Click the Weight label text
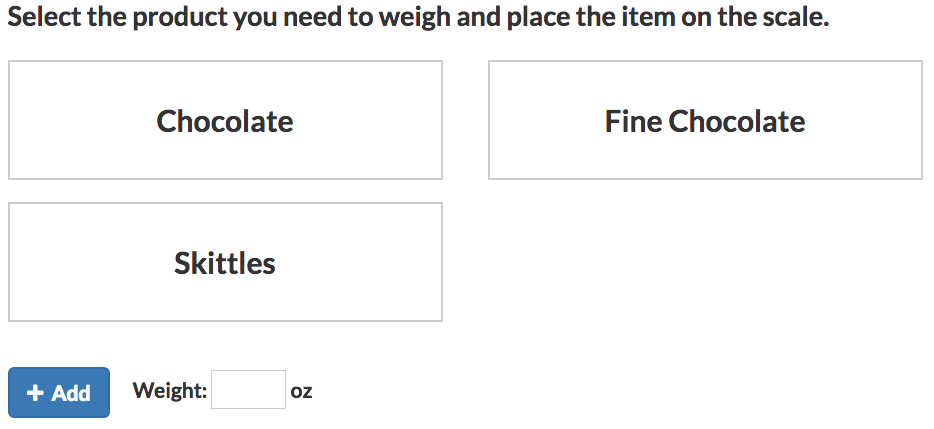This screenshot has height=429, width=934. click(169, 391)
